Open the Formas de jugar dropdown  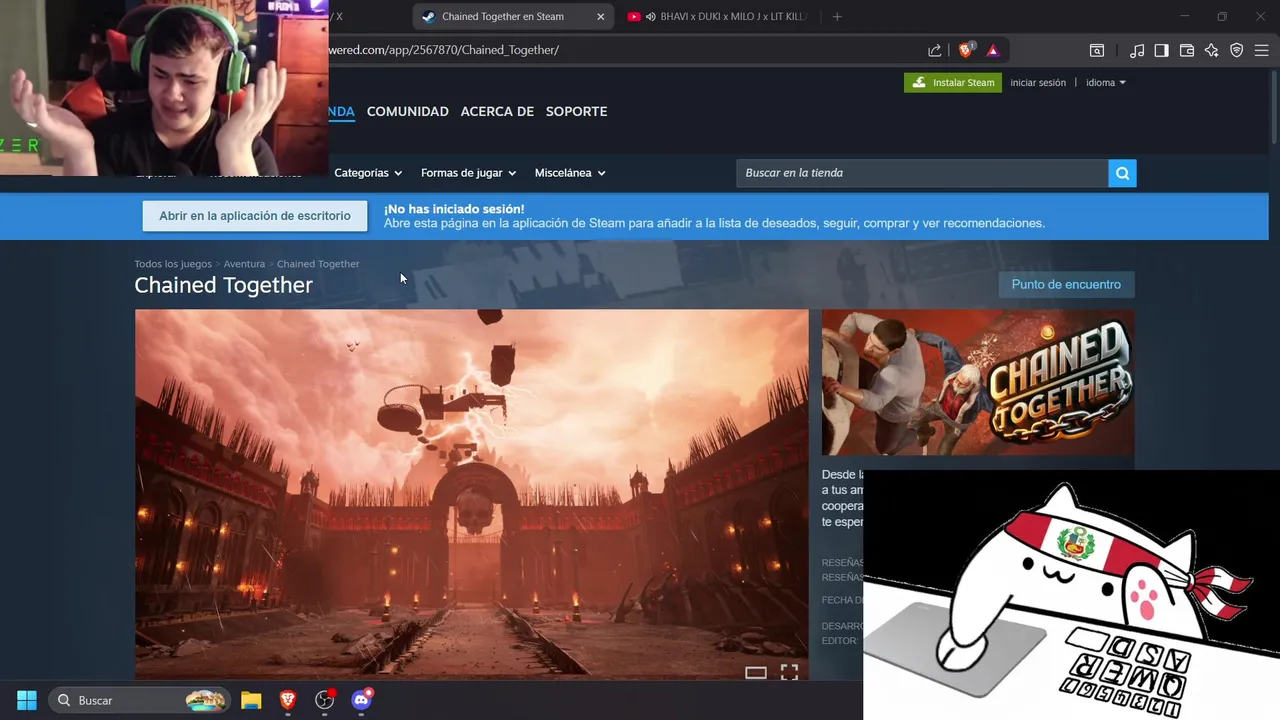click(468, 173)
